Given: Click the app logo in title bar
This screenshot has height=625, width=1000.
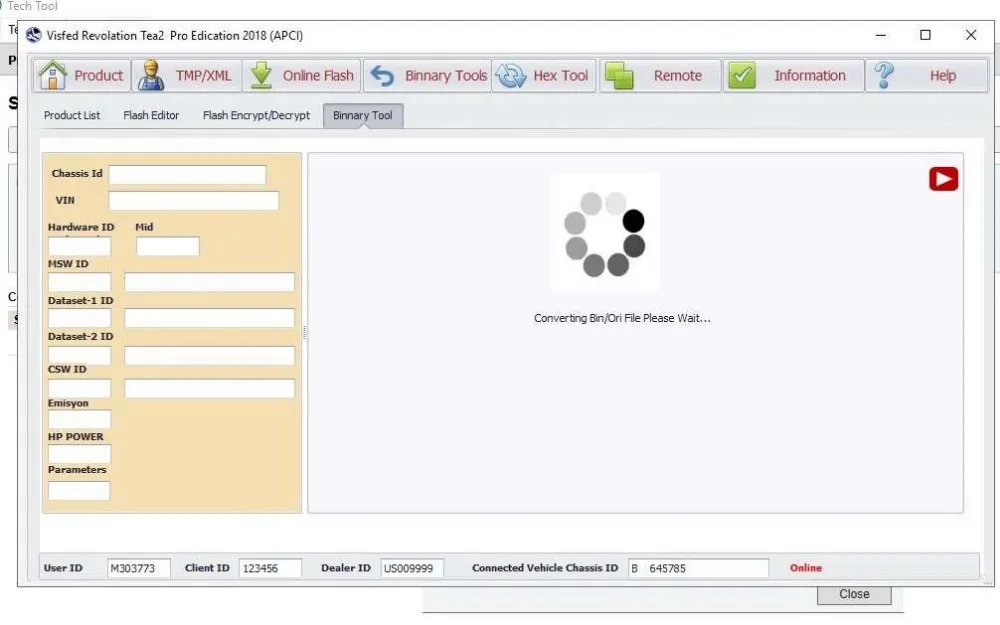Looking at the screenshot, I should pyautogui.click(x=33, y=35).
